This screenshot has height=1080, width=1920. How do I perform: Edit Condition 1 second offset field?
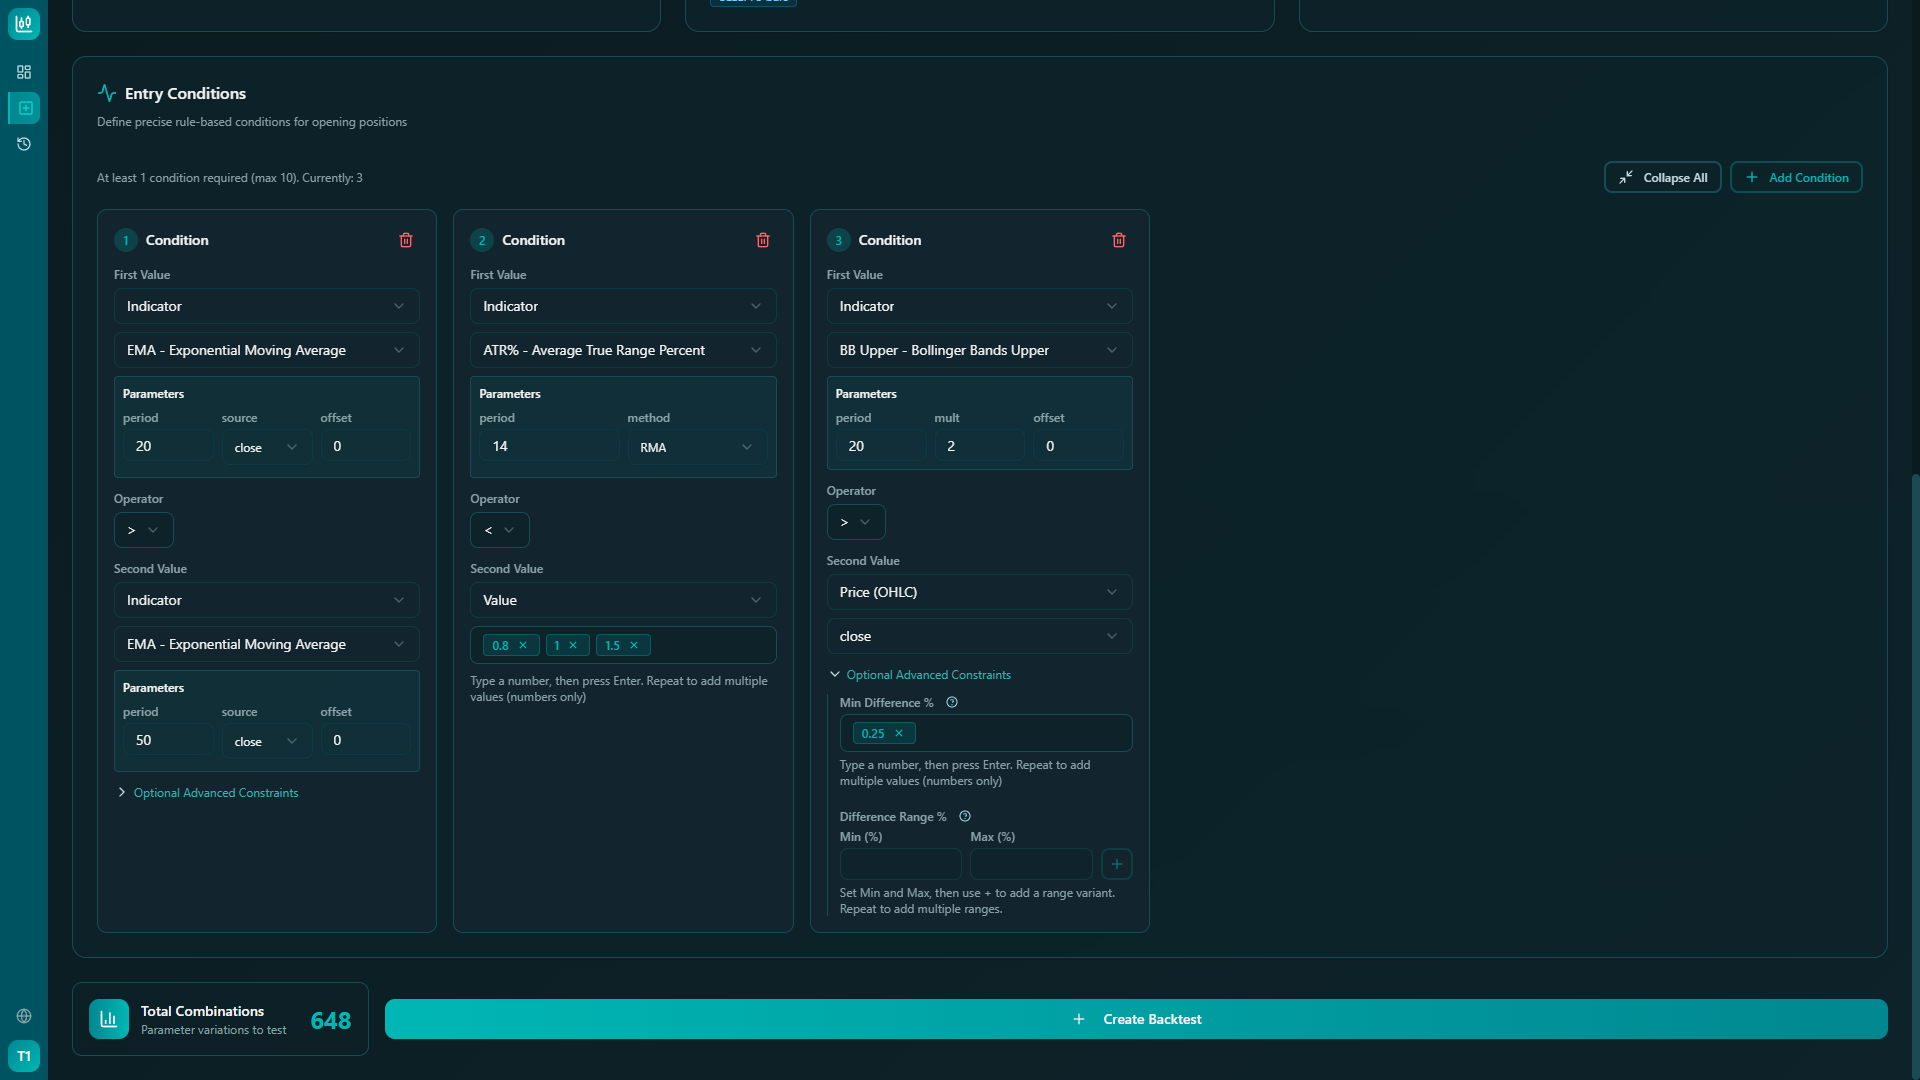pos(365,740)
